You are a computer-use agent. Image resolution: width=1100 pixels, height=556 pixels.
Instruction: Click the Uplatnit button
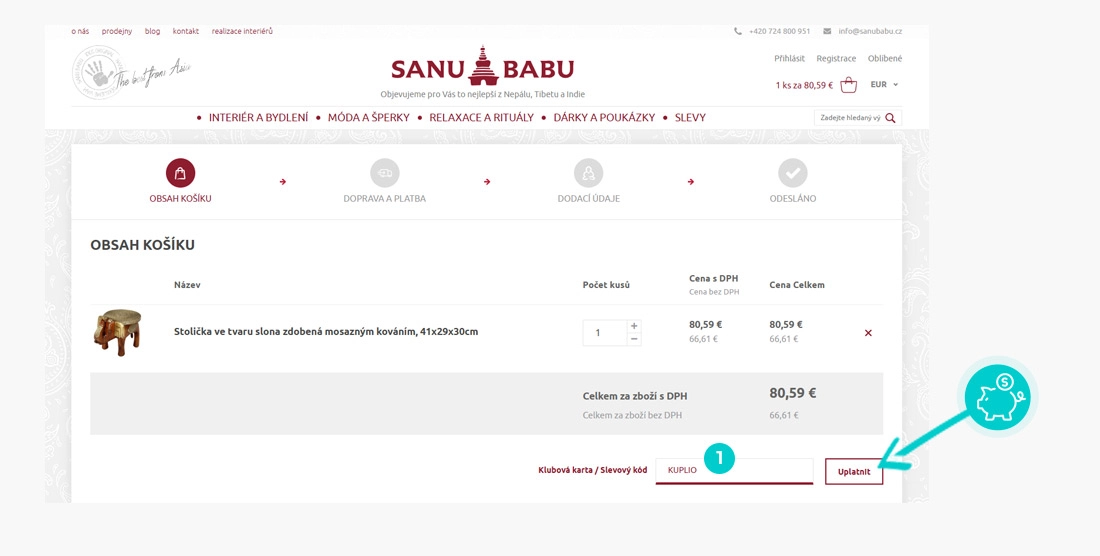click(854, 472)
